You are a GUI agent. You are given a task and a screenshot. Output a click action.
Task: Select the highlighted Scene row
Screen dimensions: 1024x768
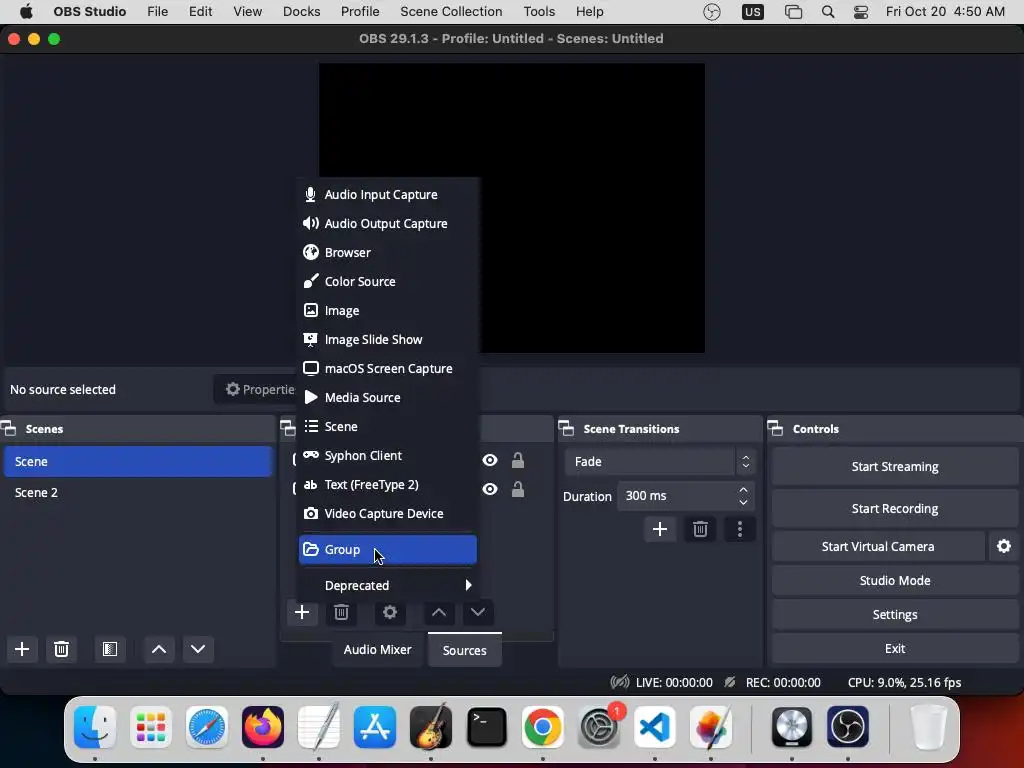138,462
